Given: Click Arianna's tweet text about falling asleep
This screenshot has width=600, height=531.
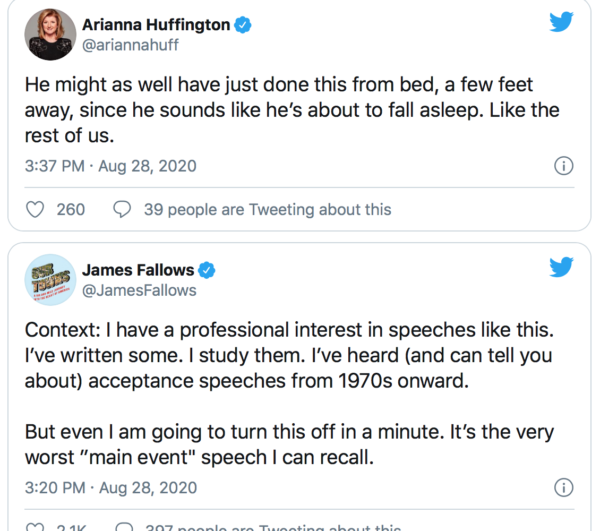Looking at the screenshot, I should click(x=290, y=109).
